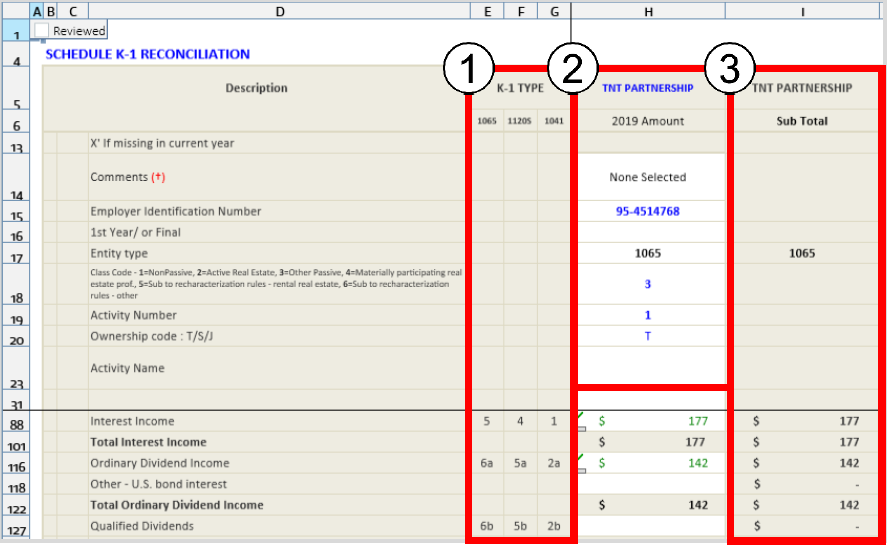Select column I header
887x545 pixels.
[803, 11]
